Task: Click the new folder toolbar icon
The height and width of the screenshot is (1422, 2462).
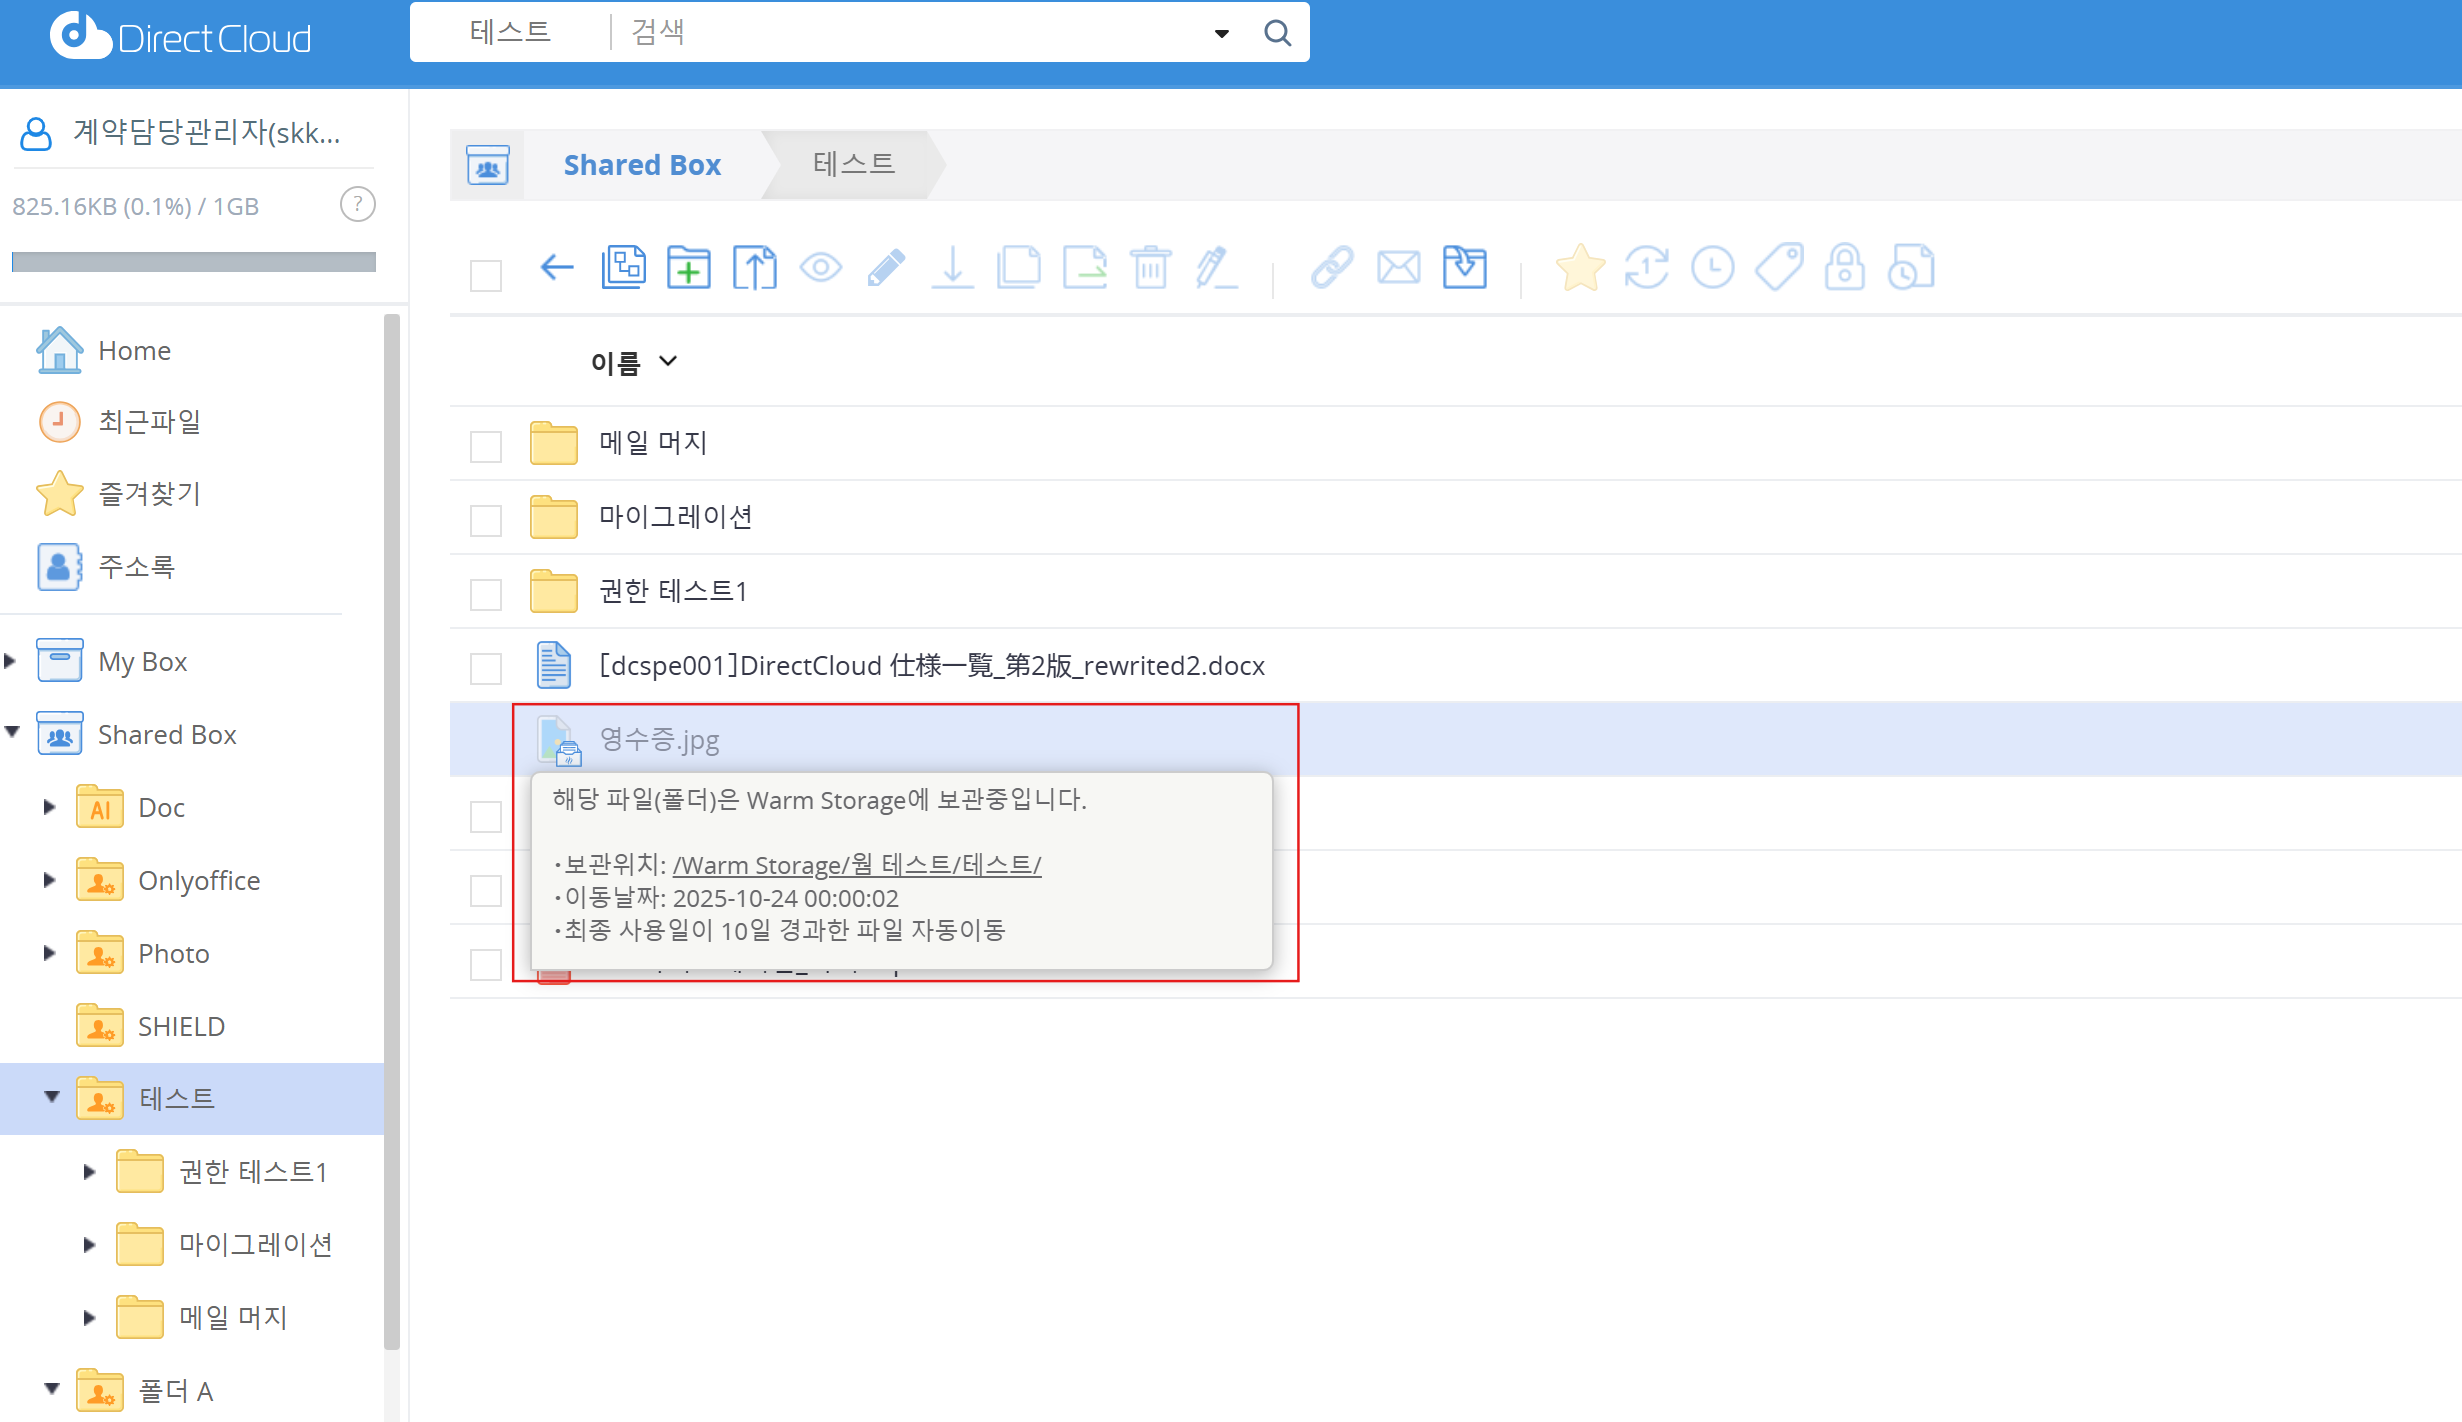Action: tap(689, 268)
